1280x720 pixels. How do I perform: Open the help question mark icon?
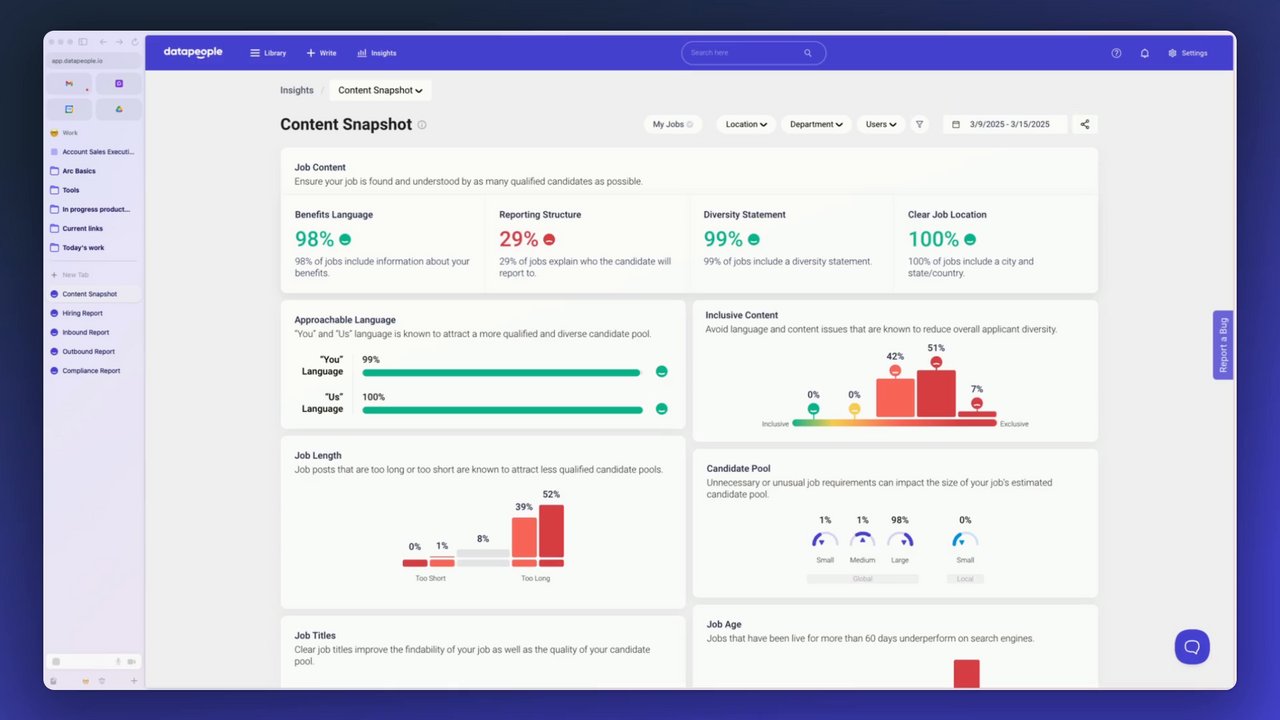[x=1116, y=53]
